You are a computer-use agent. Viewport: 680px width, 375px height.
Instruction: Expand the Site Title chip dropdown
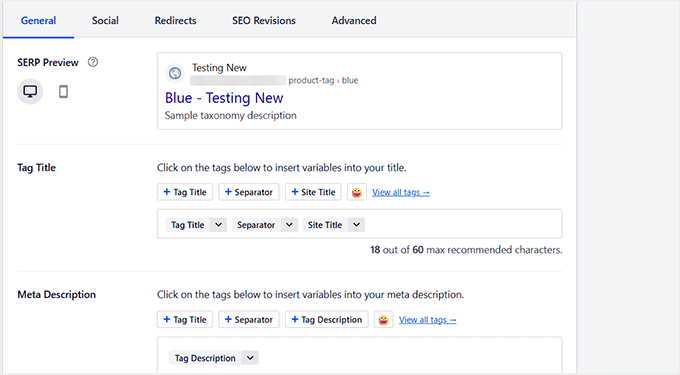coord(356,225)
